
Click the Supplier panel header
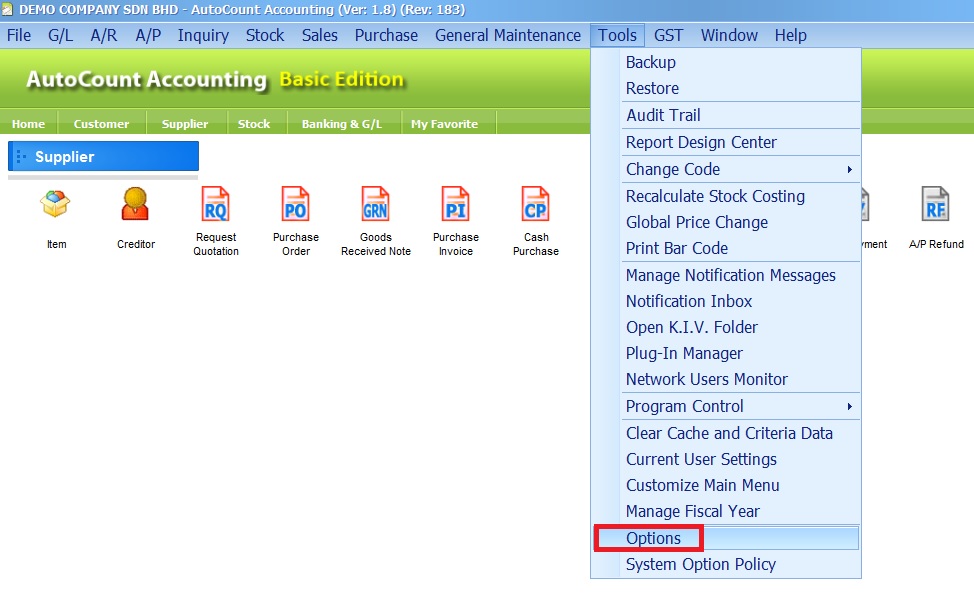click(103, 157)
